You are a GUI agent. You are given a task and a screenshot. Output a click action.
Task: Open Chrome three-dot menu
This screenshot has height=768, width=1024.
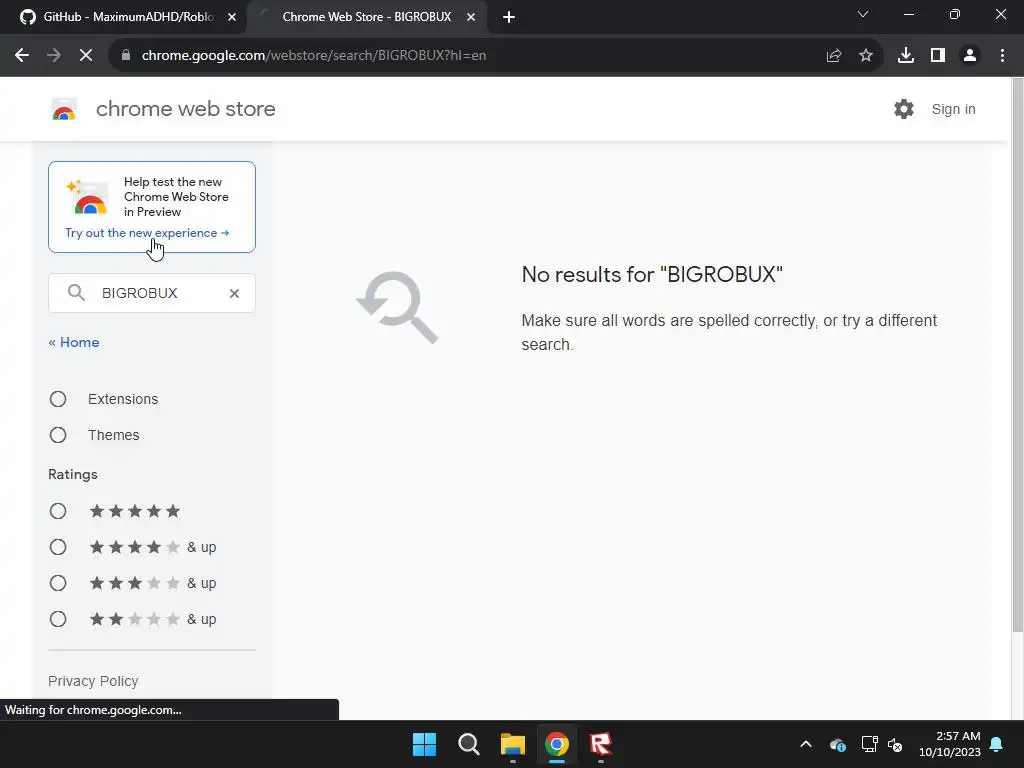[1002, 56]
